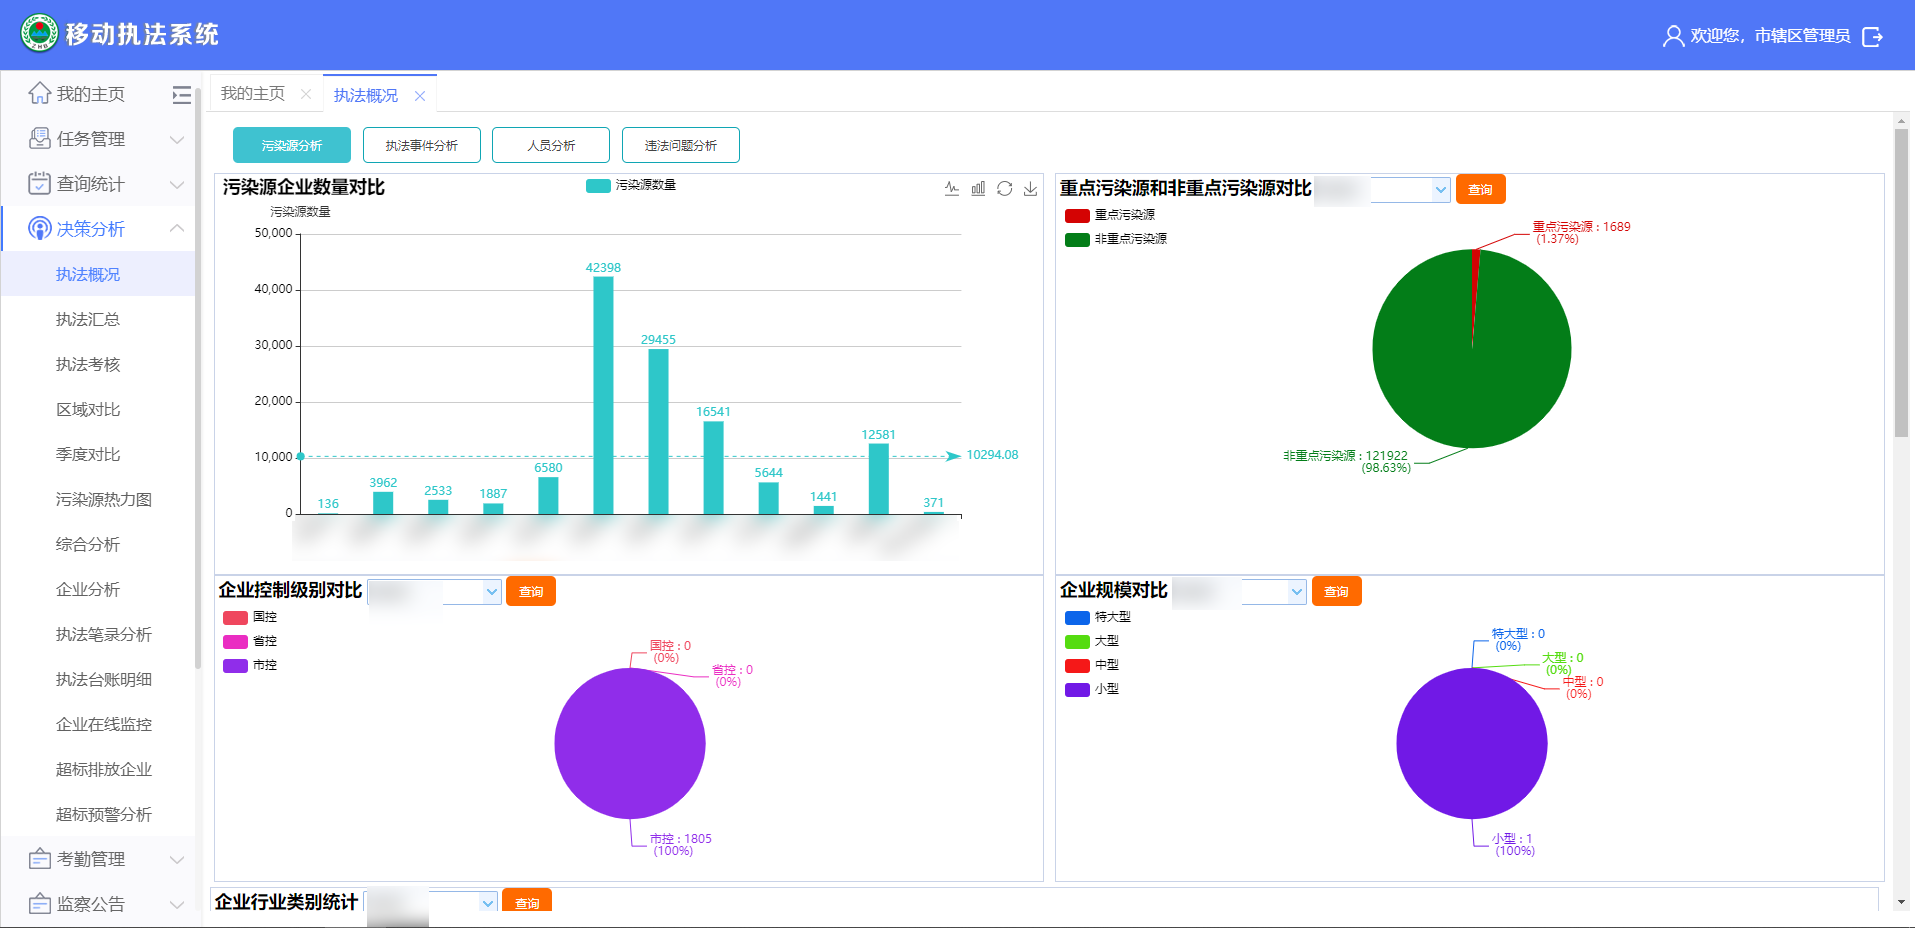
Task: Expand 任务管理 menu
Action: click(x=107, y=139)
